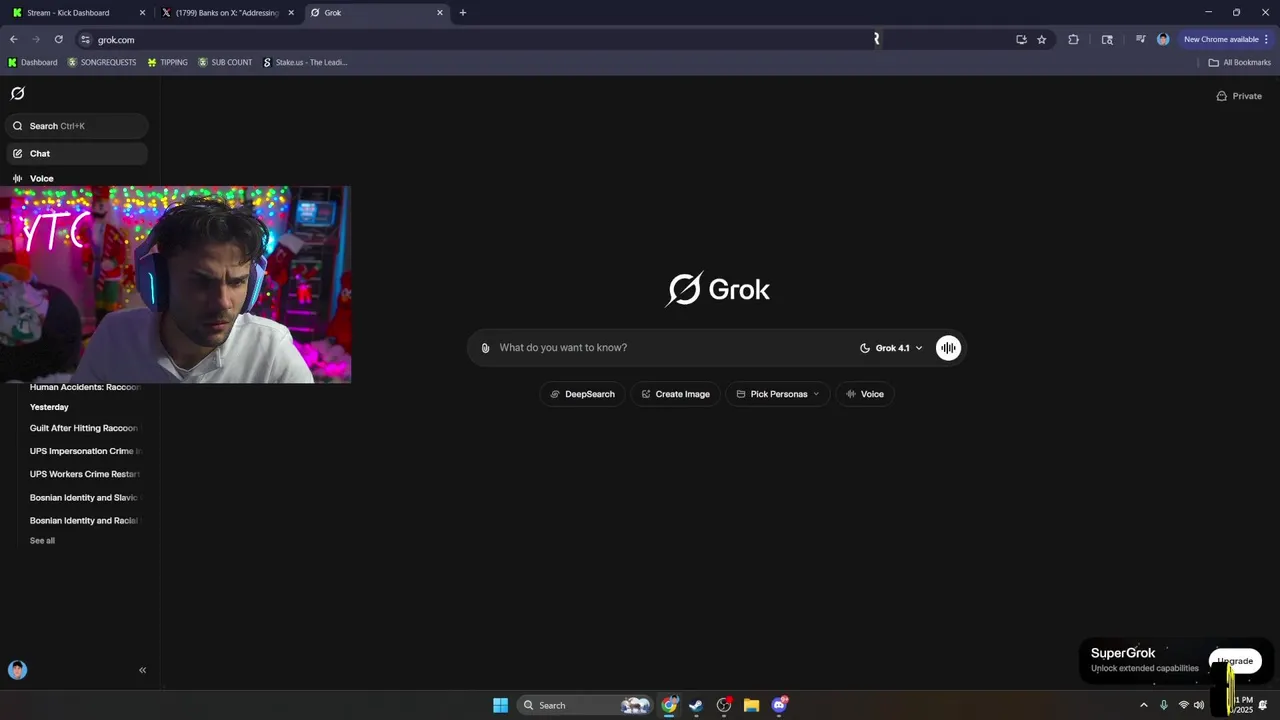This screenshot has width=1280, height=720.
Task: Click the Create Image button
Action: click(x=676, y=394)
